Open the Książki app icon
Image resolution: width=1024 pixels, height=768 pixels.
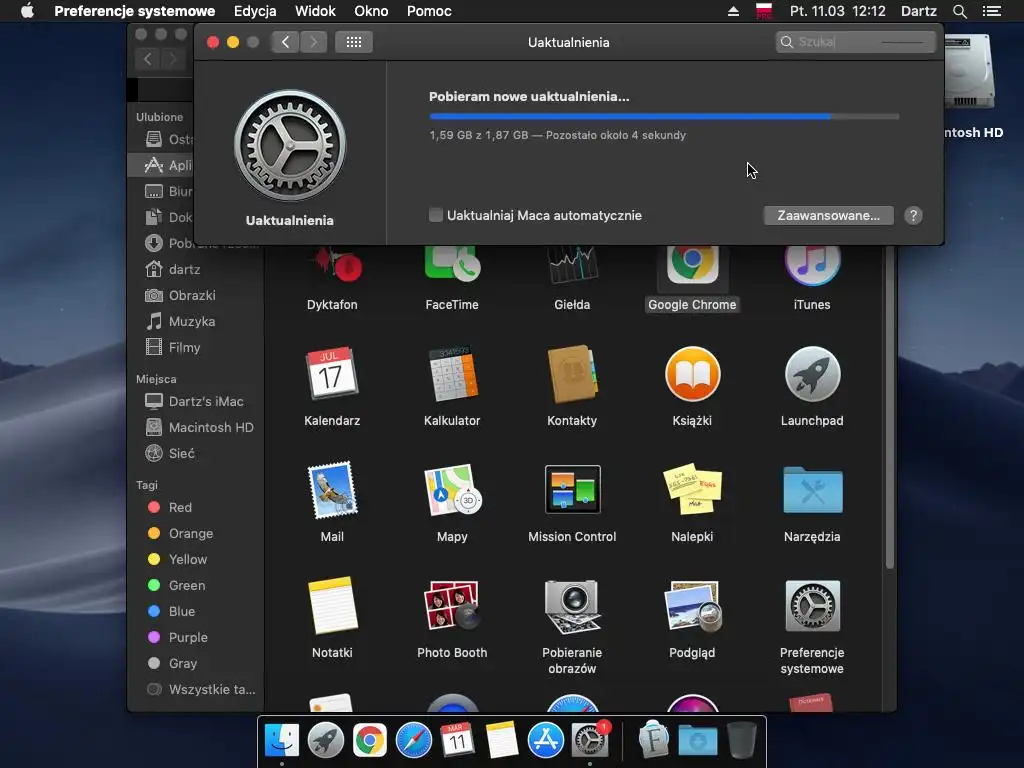point(692,374)
